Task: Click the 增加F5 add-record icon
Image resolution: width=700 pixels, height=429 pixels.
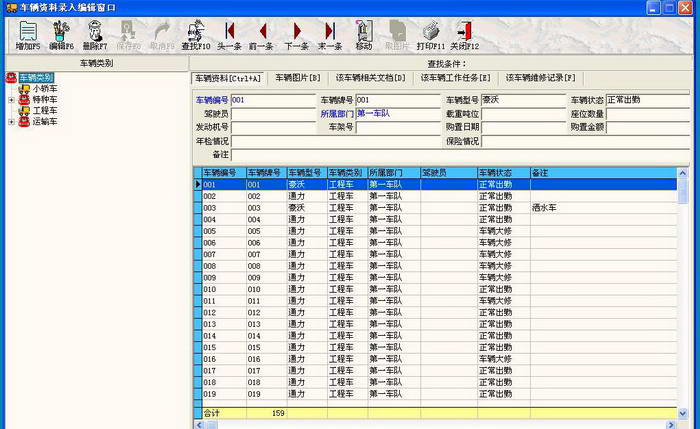Action: (x=28, y=31)
